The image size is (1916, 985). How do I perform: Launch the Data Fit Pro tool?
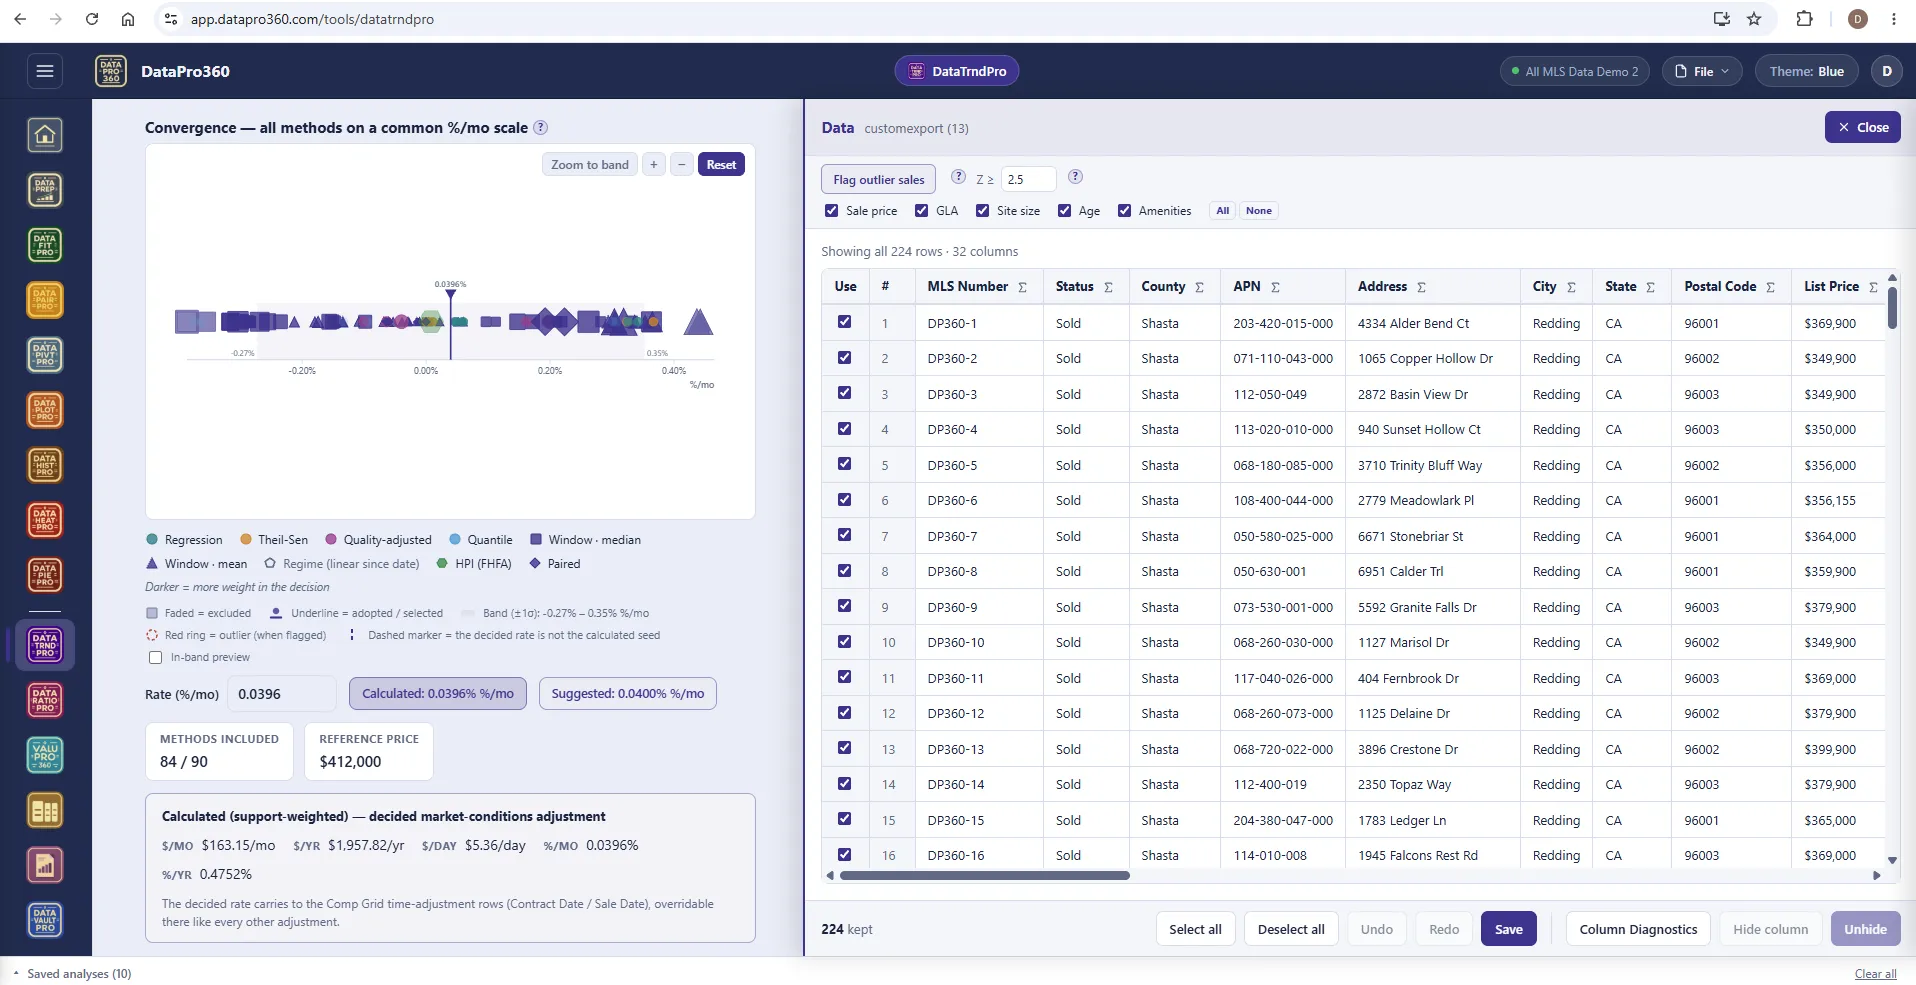tap(45, 245)
